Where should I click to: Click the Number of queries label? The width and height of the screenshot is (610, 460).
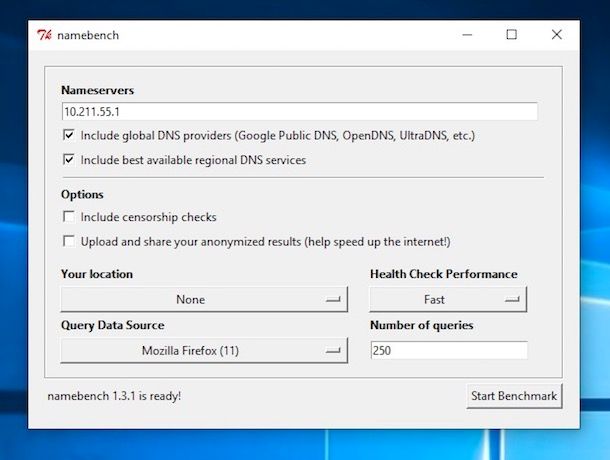point(422,325)
